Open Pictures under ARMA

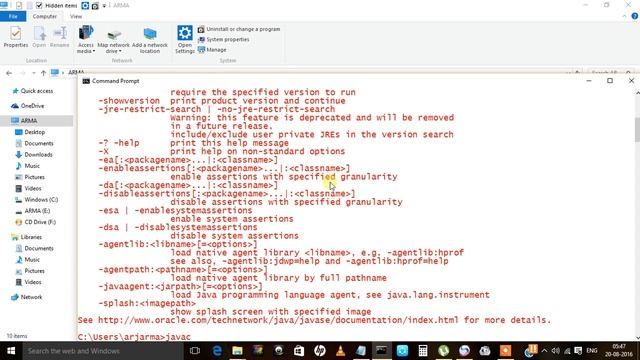click(x=30, y=177)
